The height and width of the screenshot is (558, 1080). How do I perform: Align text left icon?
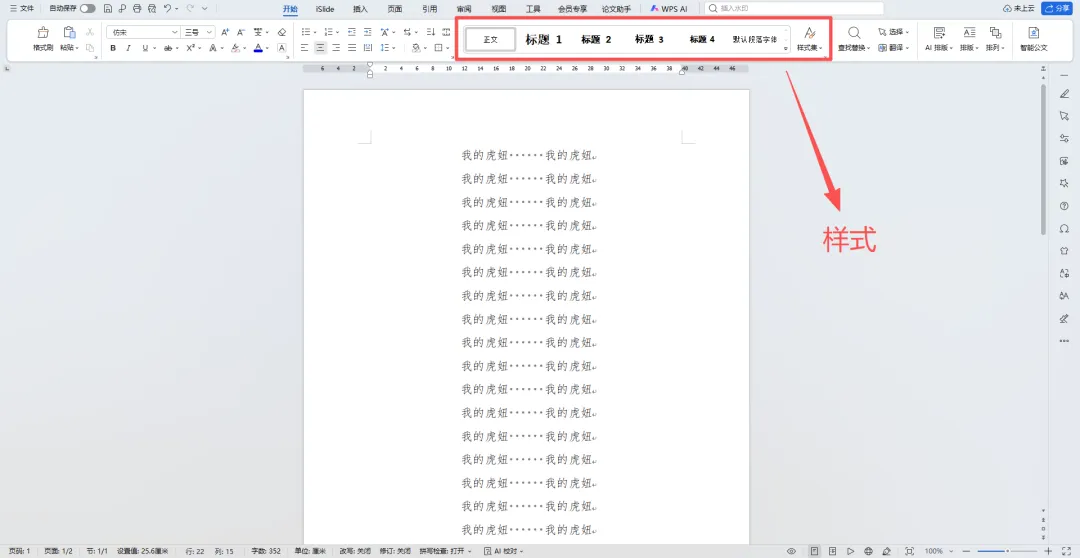tap(305, 48)
